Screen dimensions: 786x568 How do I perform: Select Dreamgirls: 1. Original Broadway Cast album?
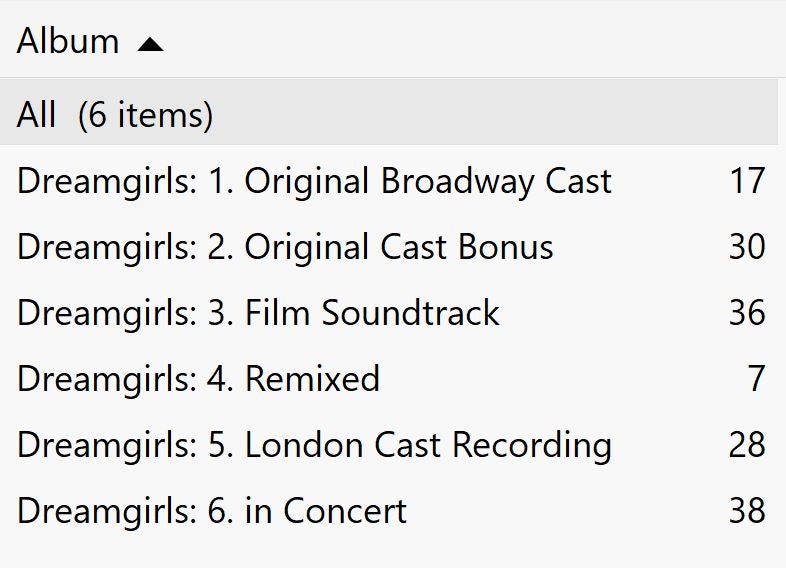click(314, 181)
